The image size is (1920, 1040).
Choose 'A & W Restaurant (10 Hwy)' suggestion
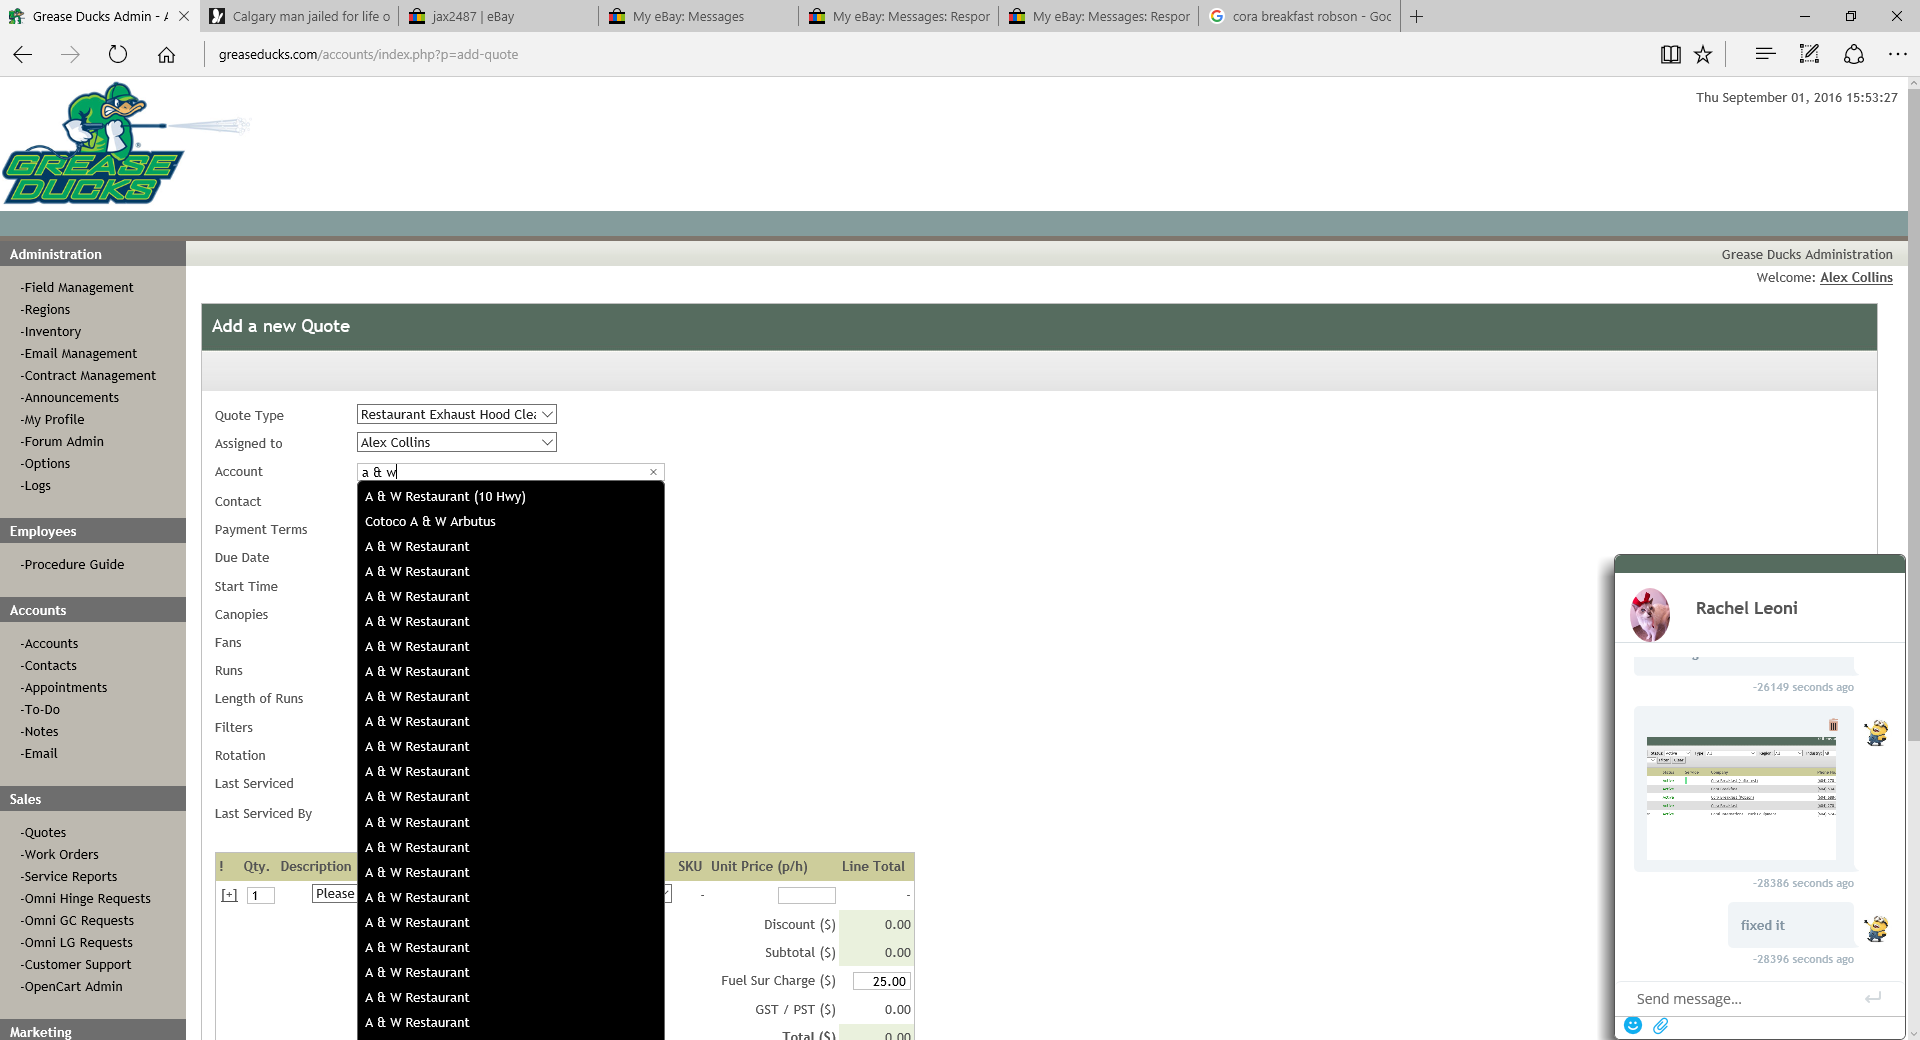445,497
